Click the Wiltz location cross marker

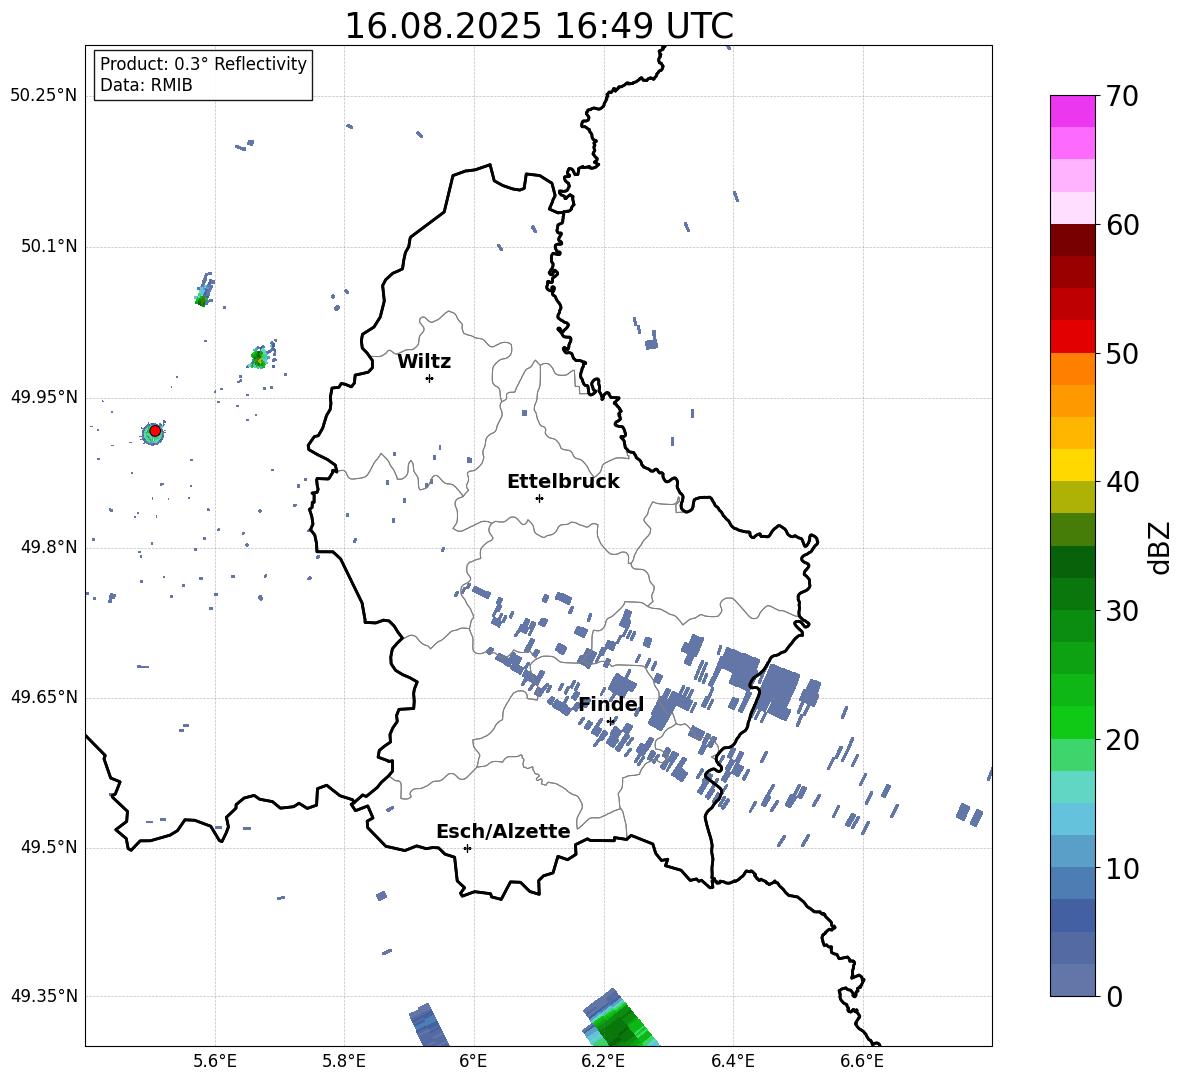(430, 378)
